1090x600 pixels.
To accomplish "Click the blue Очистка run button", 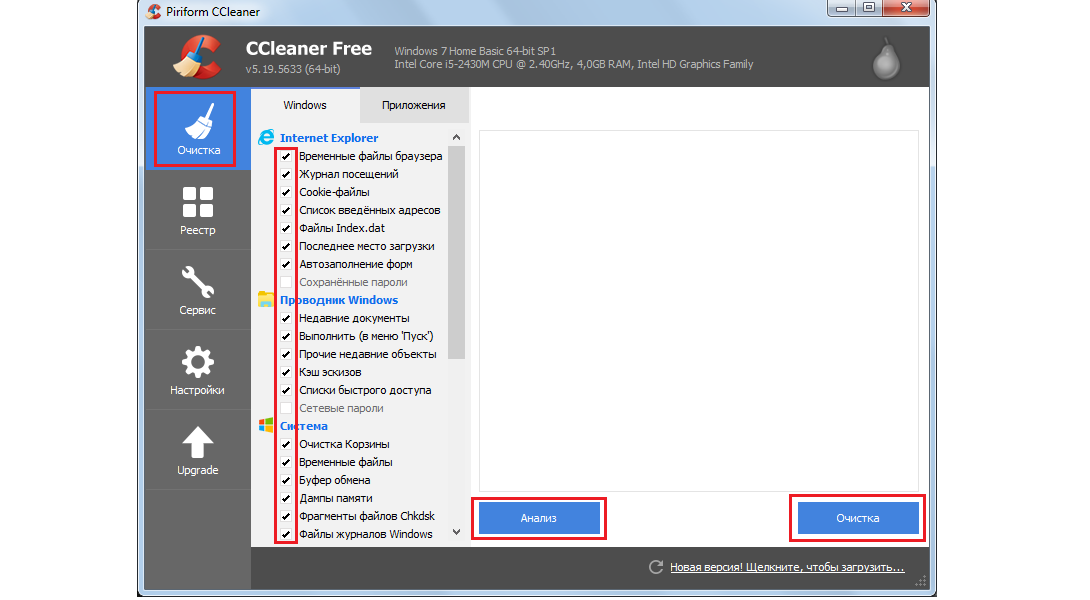I will coord(858,519).
